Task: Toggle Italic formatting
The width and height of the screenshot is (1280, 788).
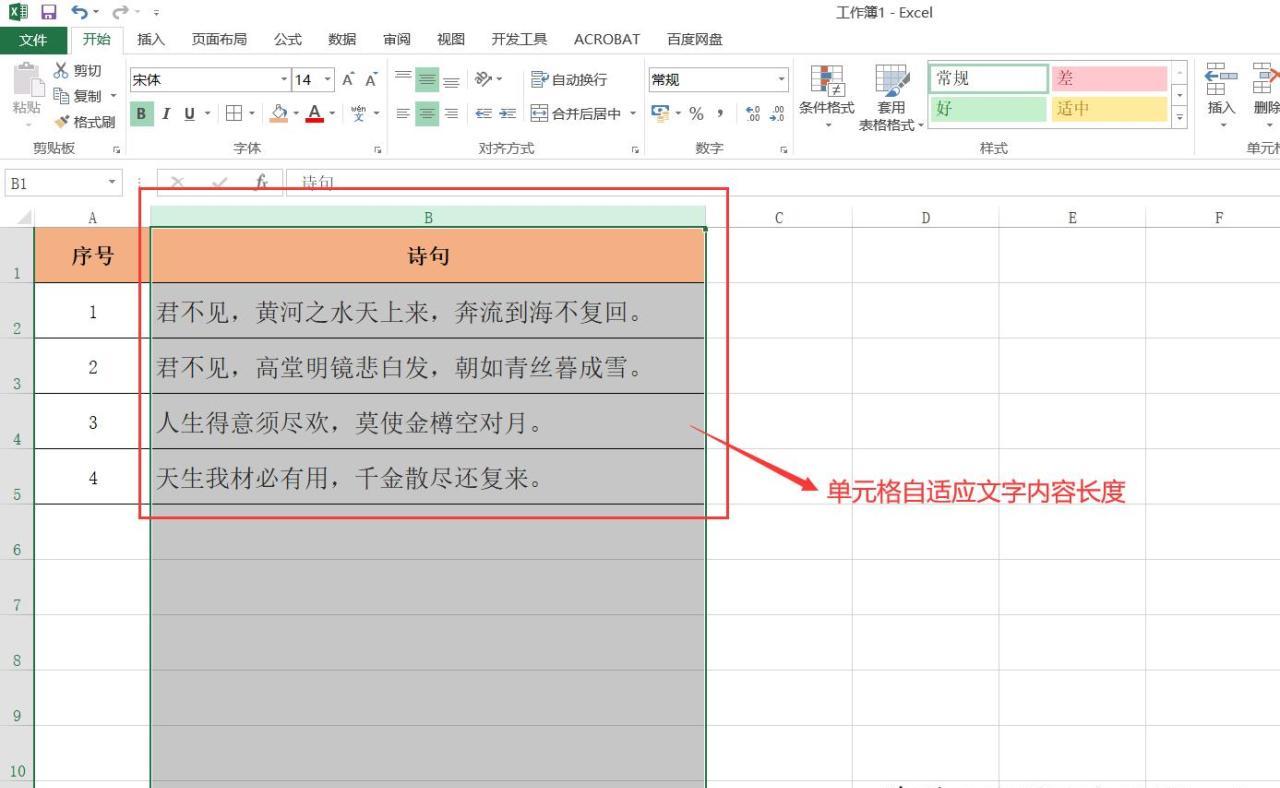Action: (x=166, y=113)
